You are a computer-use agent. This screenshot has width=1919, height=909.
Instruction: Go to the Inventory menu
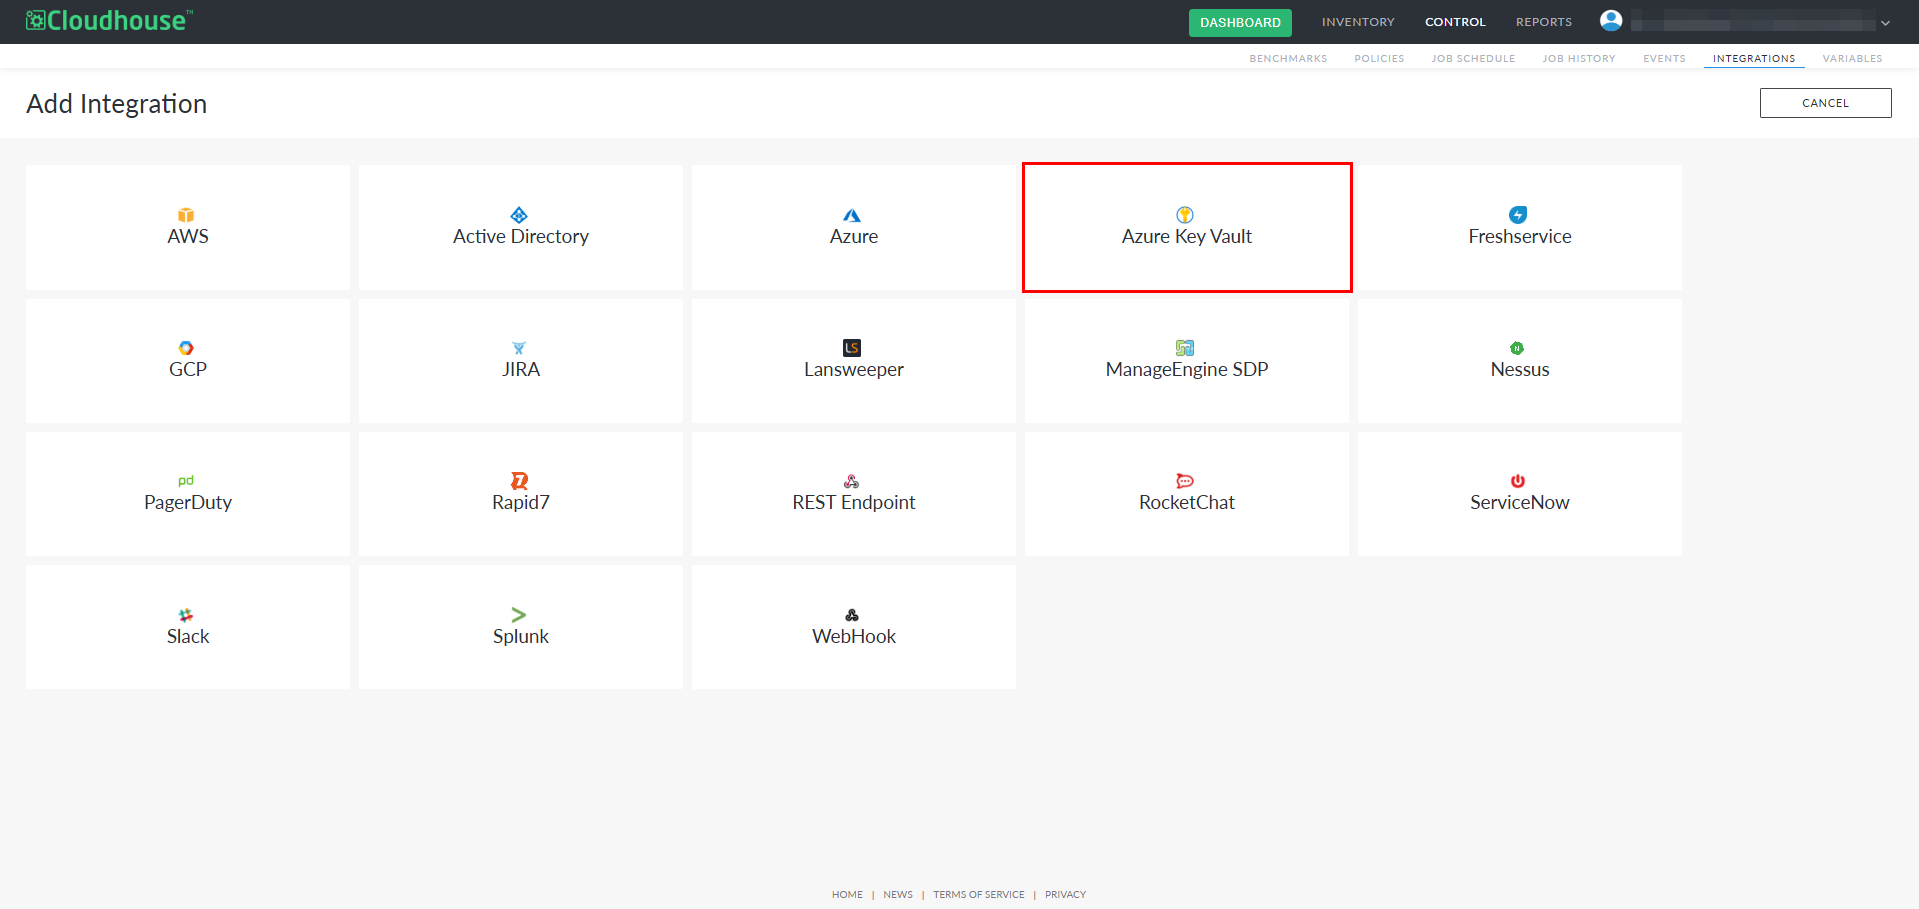coord(1358,22)
